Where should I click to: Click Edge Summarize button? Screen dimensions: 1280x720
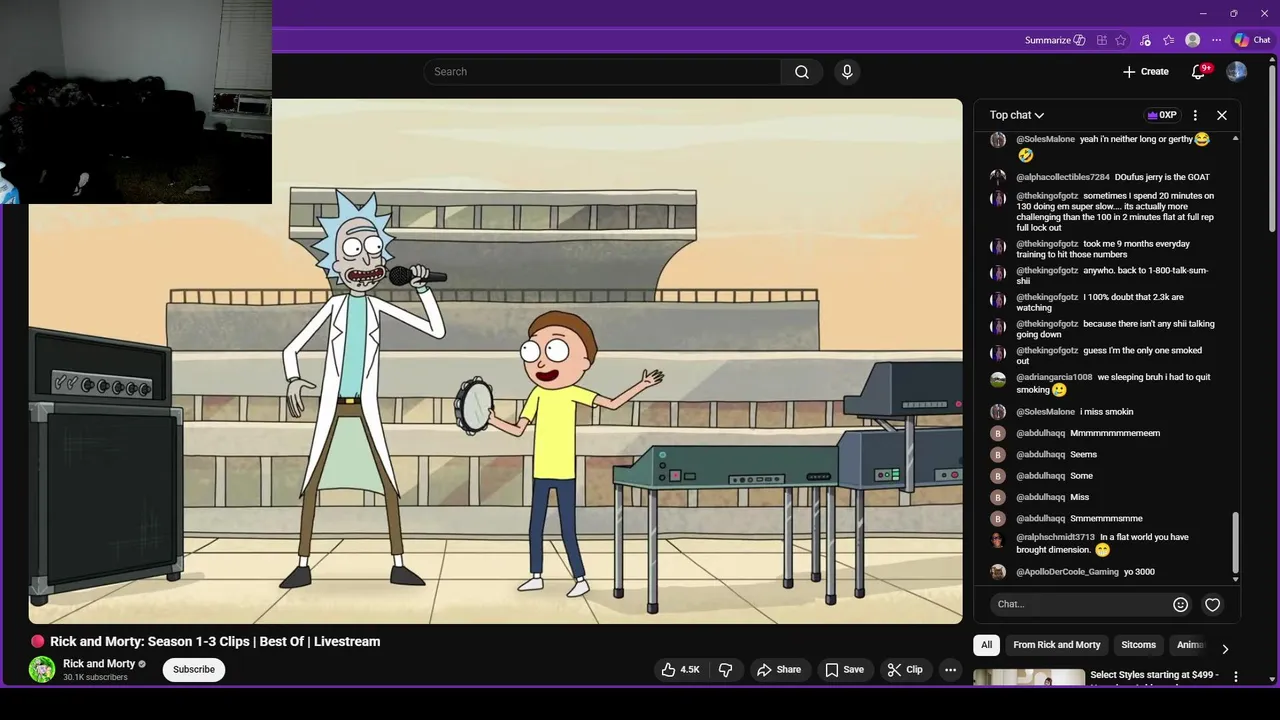[1055, 40]
